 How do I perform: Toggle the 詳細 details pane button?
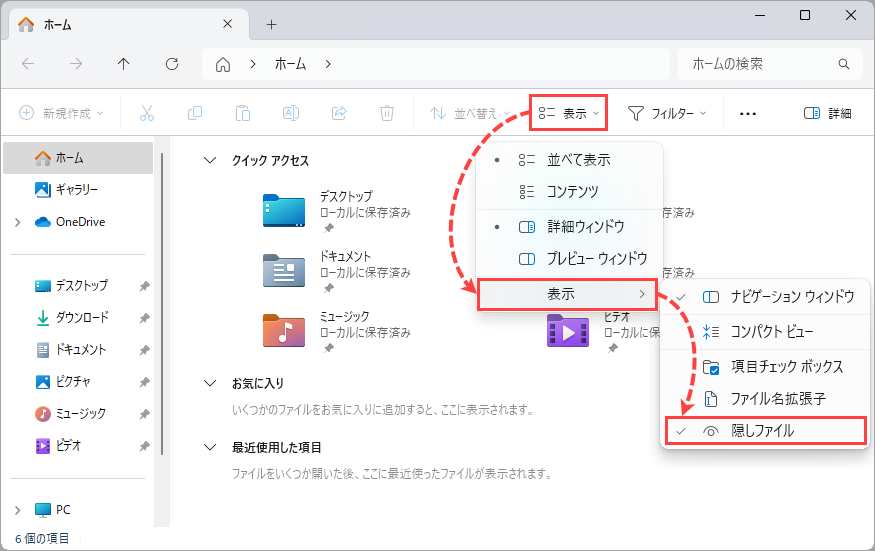[x=828, y=113]
